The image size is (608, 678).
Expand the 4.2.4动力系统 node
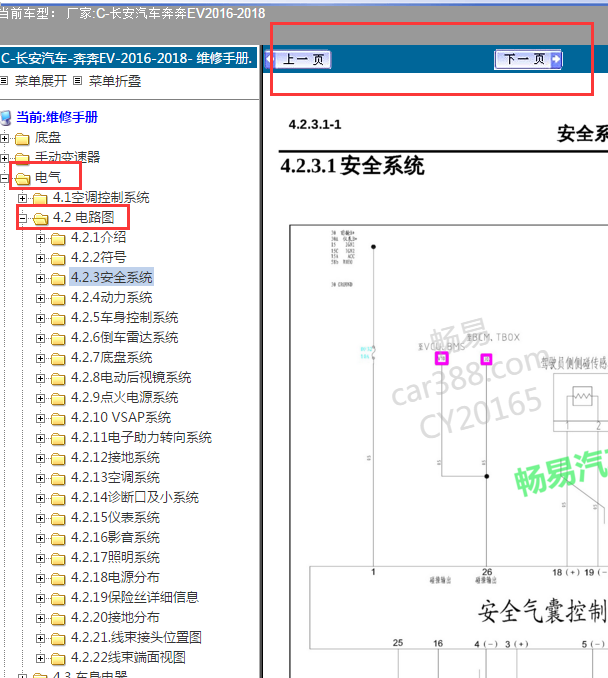click(x=40, y=298)
